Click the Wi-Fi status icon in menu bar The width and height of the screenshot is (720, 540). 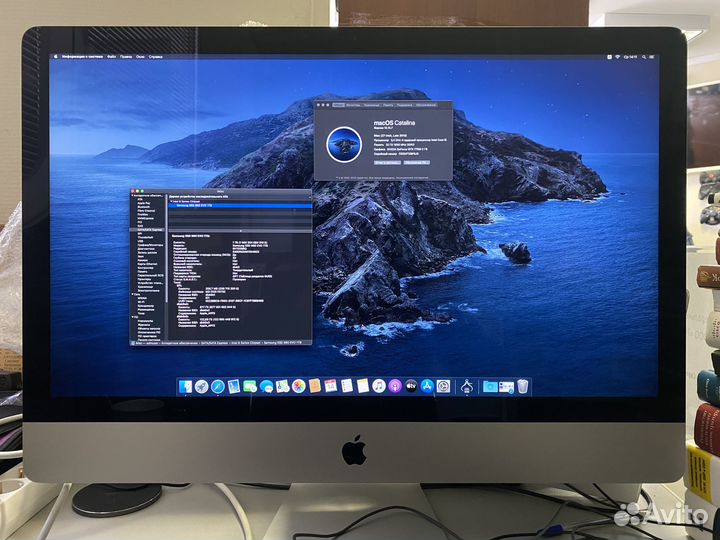pos(618,57)
